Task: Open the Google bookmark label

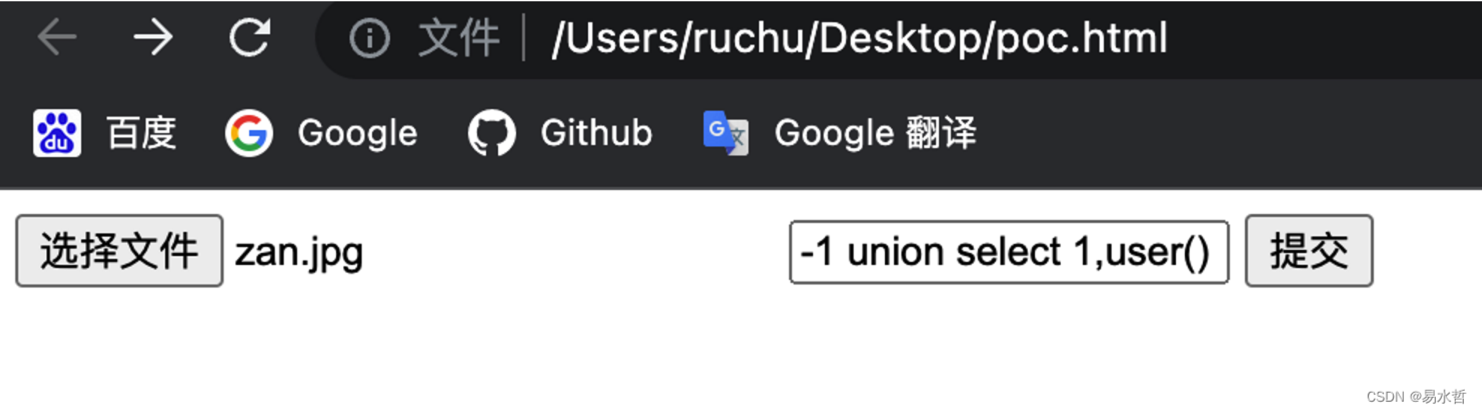Action: coord(357,133)
